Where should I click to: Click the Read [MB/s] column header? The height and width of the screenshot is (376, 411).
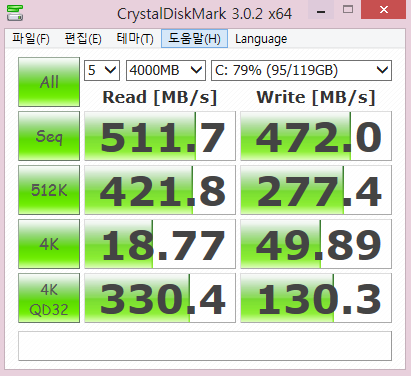pyautogui.click(x=160, y=97)
